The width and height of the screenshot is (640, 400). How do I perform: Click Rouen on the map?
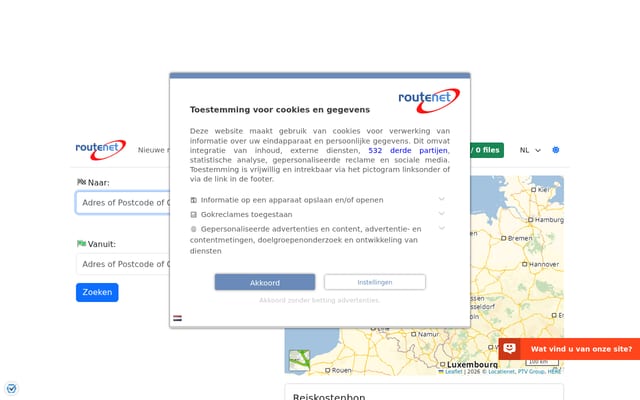click(x=338, y=370)
